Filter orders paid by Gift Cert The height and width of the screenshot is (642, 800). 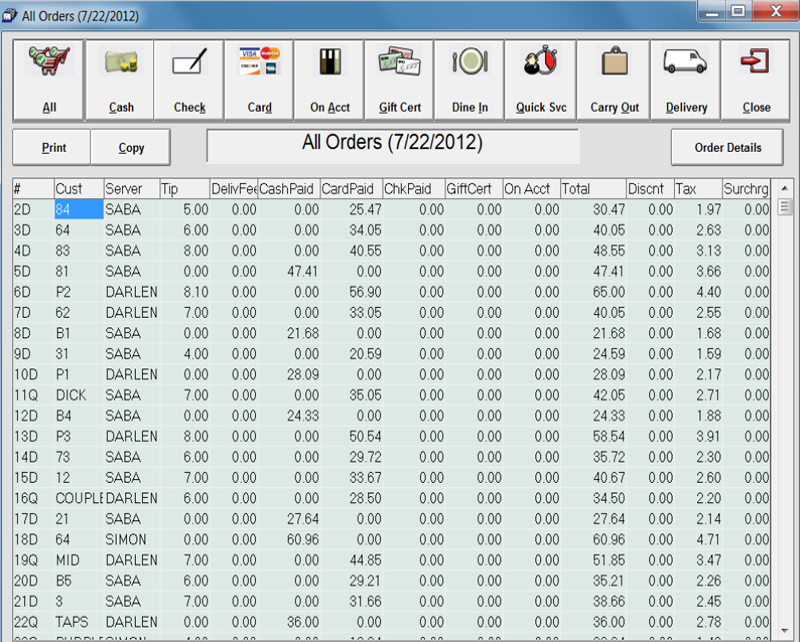[399, 80]
